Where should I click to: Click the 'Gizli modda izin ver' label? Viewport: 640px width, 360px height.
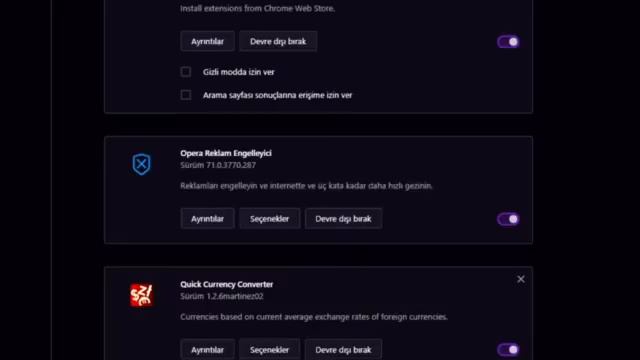tap(238, 72)
